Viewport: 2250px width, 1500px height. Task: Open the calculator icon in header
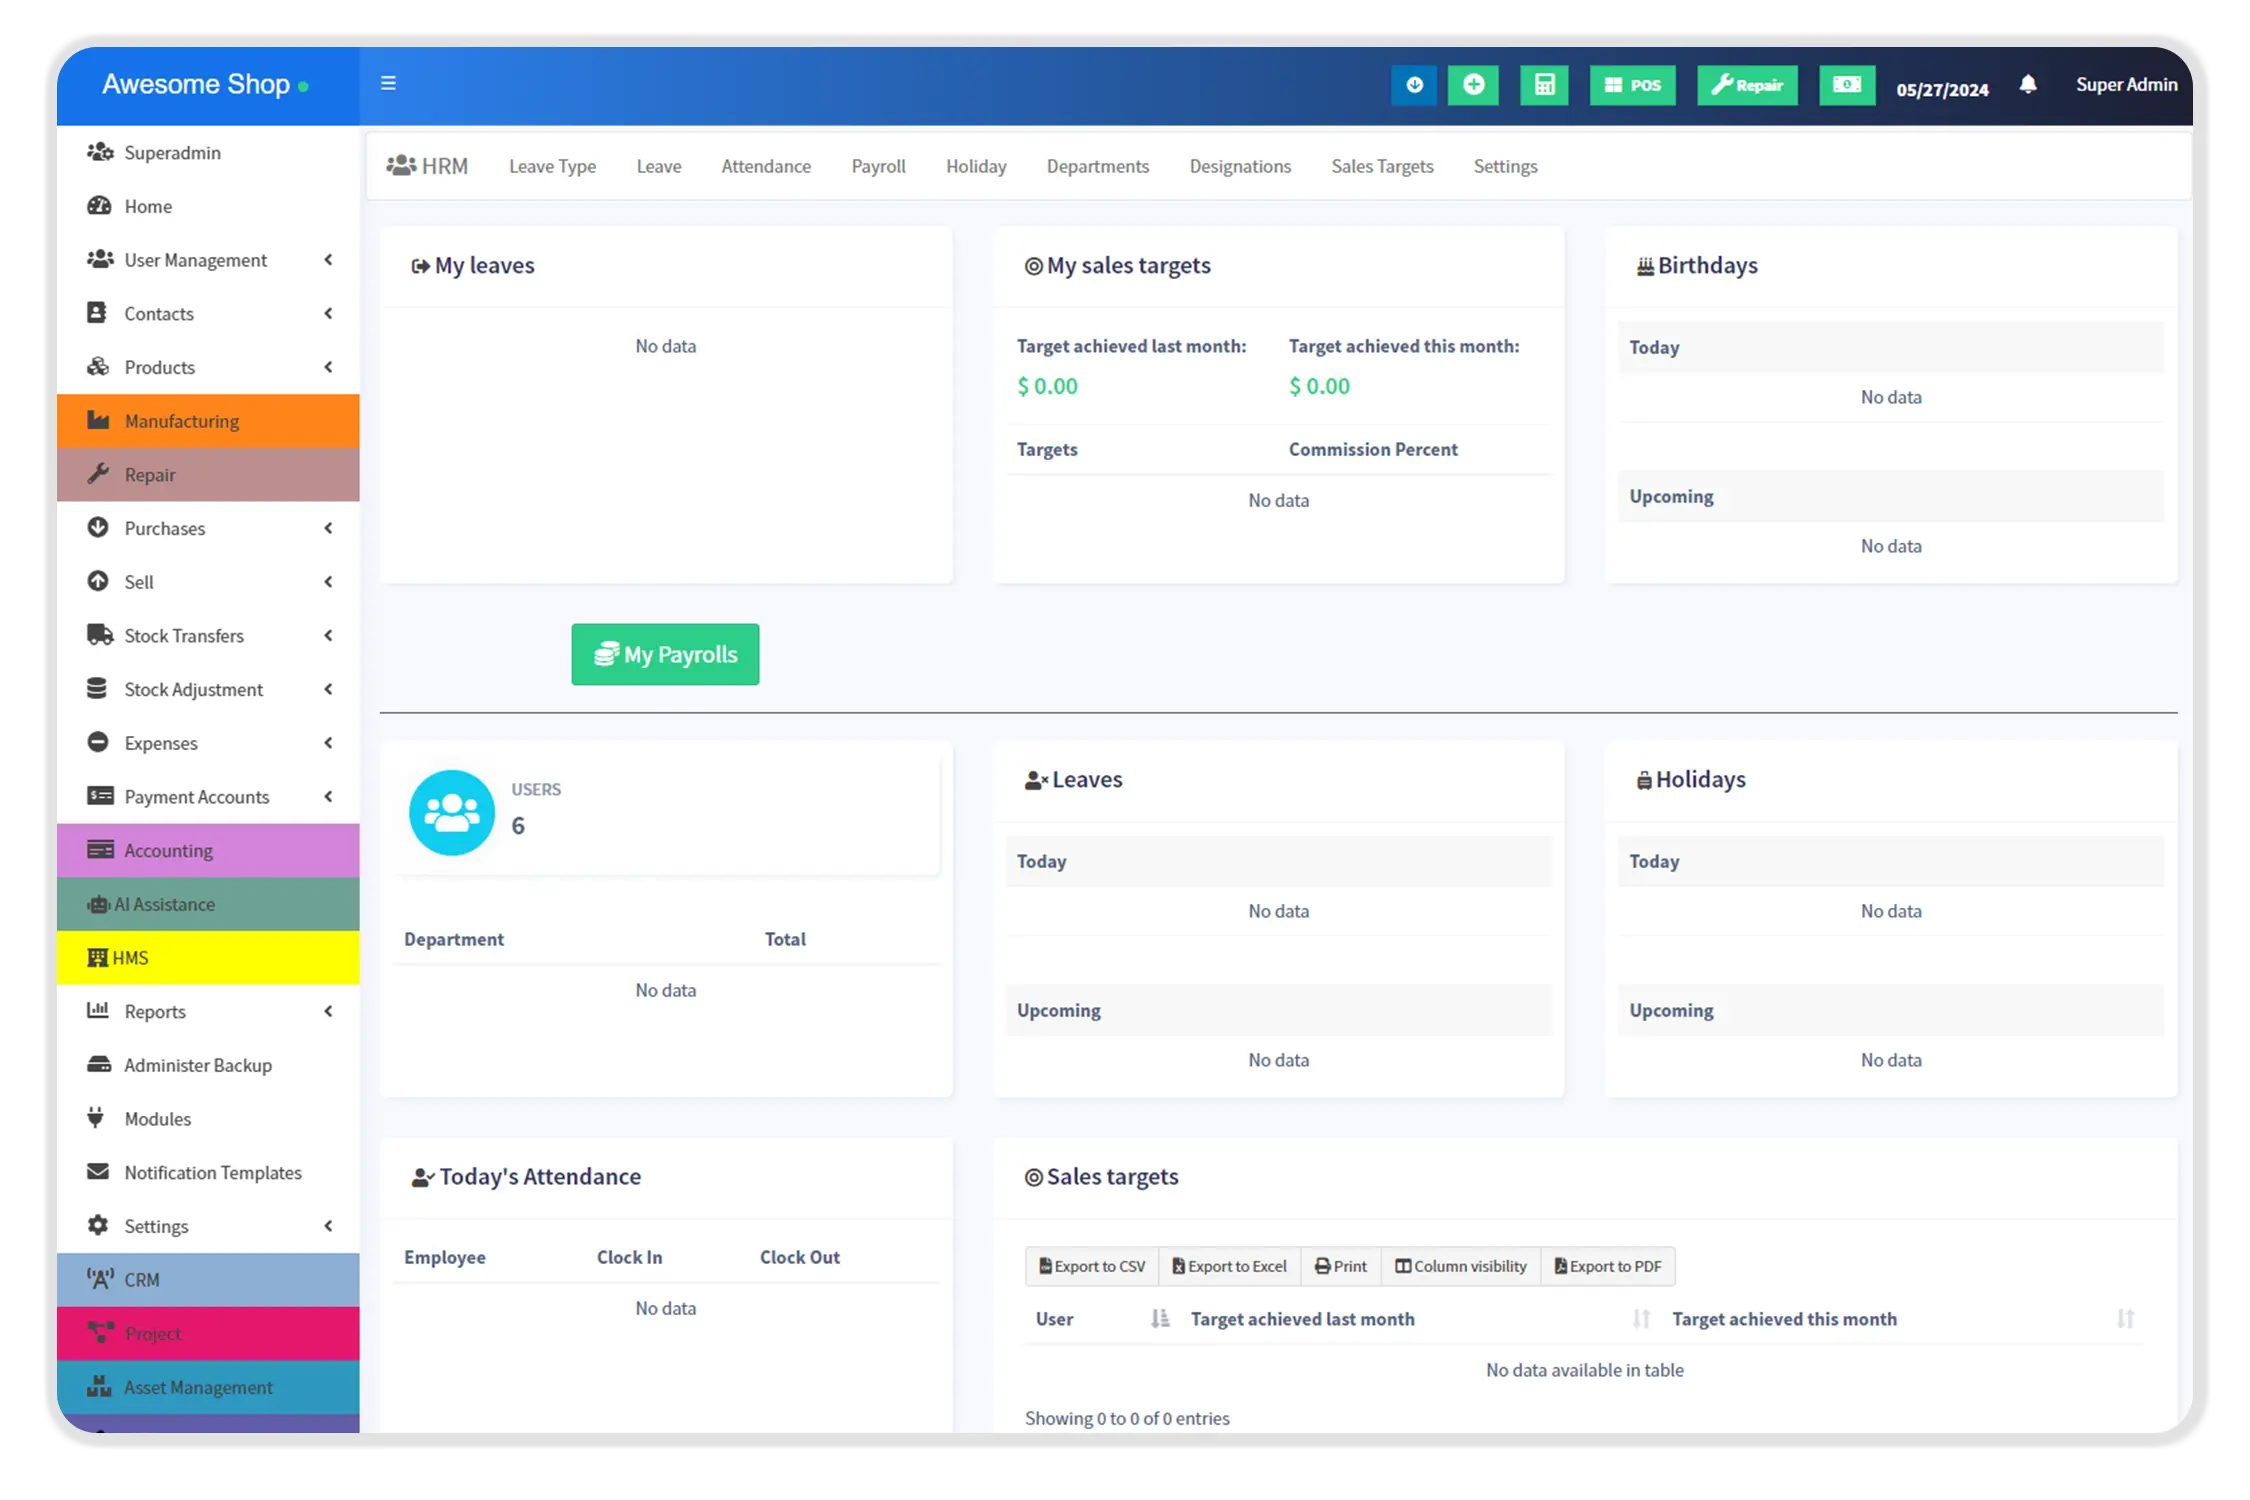[x=1544, y=85]
